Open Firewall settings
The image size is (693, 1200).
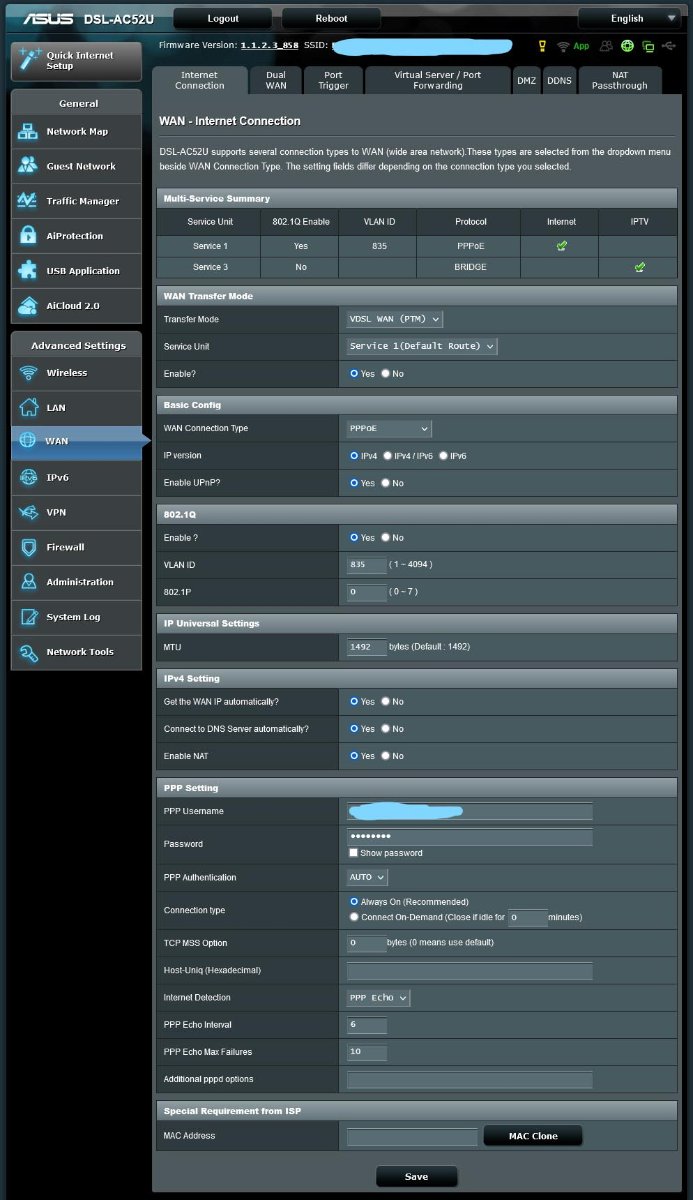[x=76, y=547]
